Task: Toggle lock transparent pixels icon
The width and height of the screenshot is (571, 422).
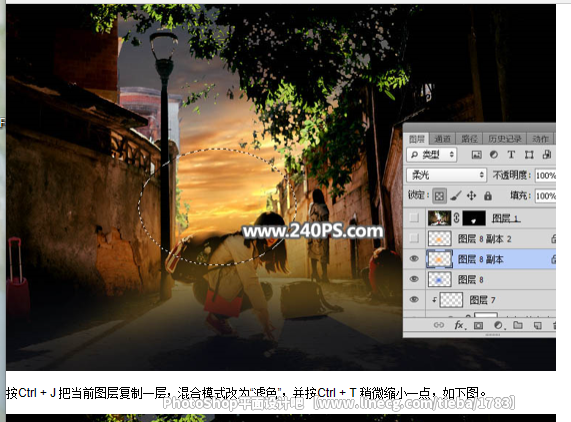Action: 439,196
